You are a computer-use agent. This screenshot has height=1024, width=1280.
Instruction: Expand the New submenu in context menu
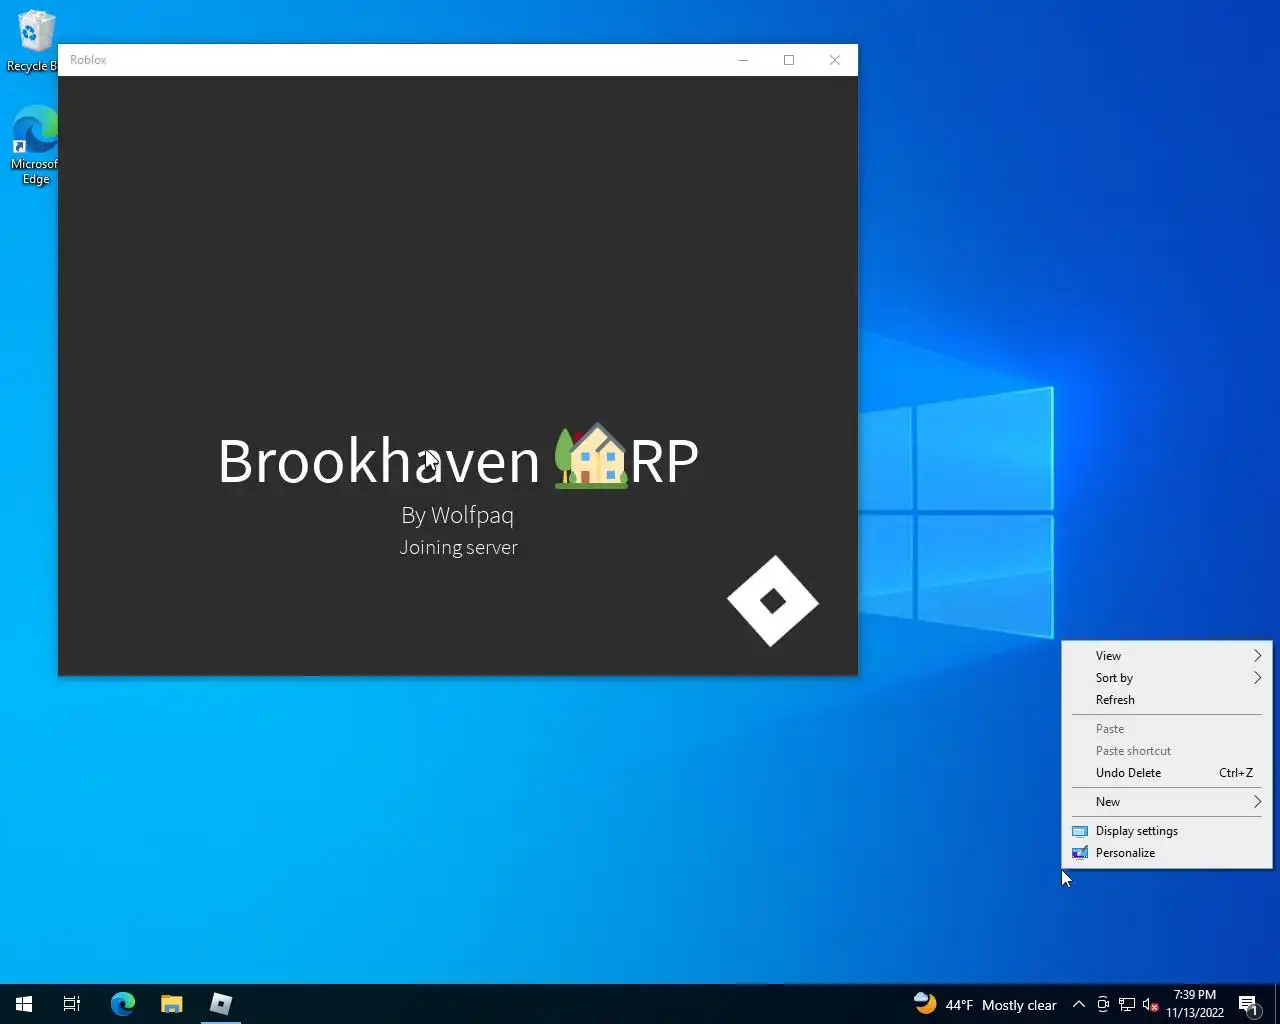1167,802
